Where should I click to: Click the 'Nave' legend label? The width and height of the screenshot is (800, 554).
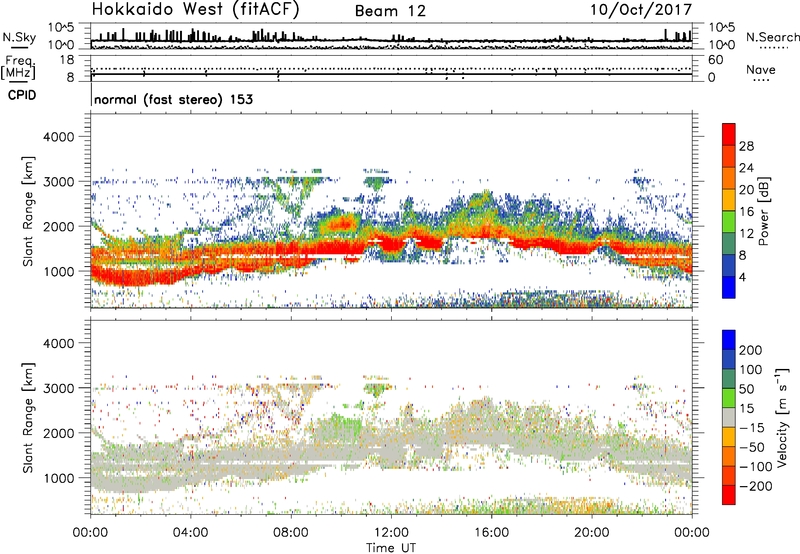(761, 69)
